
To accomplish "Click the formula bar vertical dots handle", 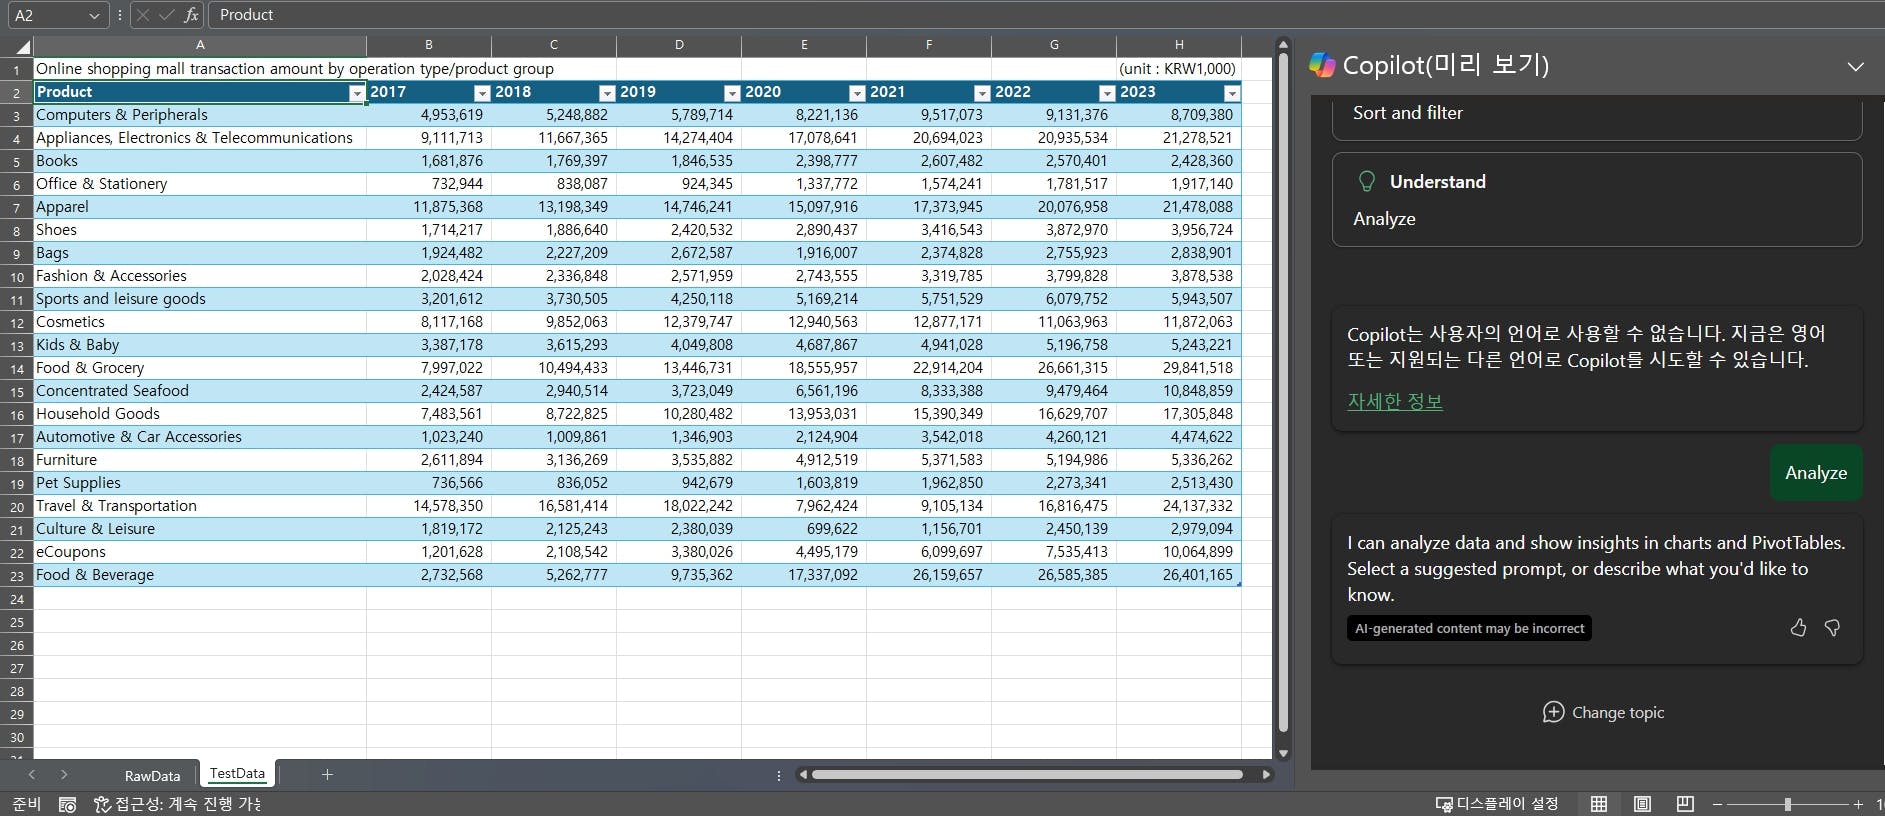I will click(120, 15).
